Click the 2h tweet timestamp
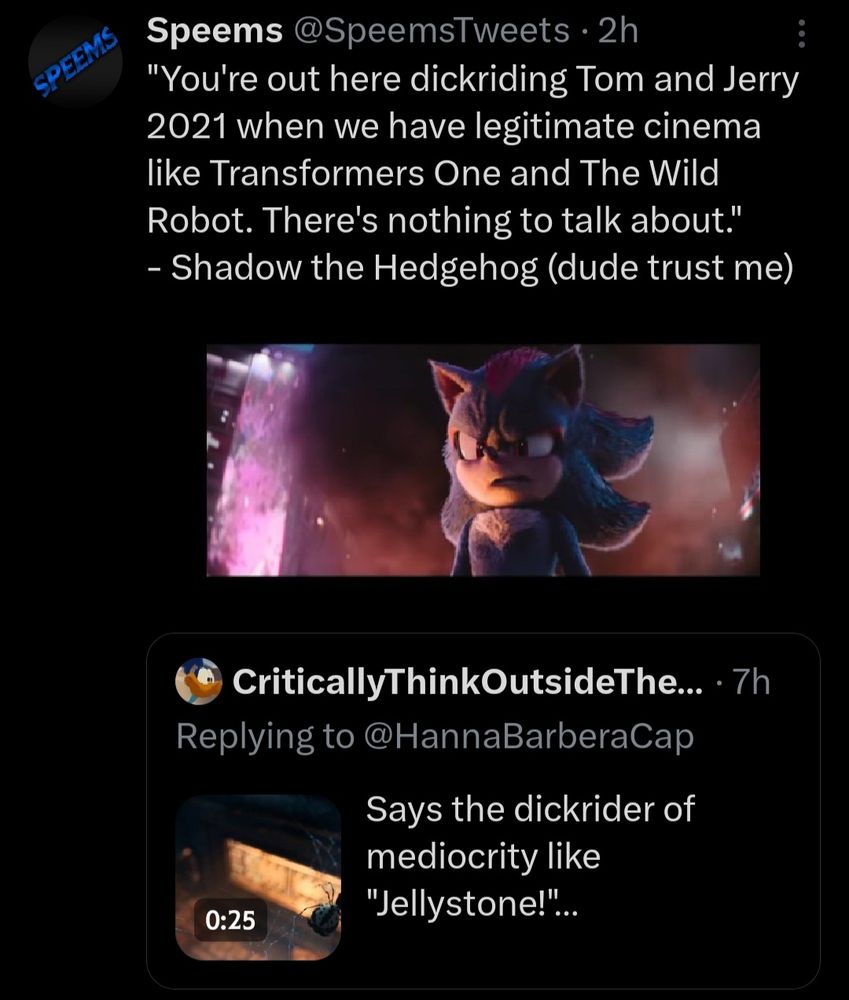The height and width of the screenshot is (1000, 849). tap(616, 31)
